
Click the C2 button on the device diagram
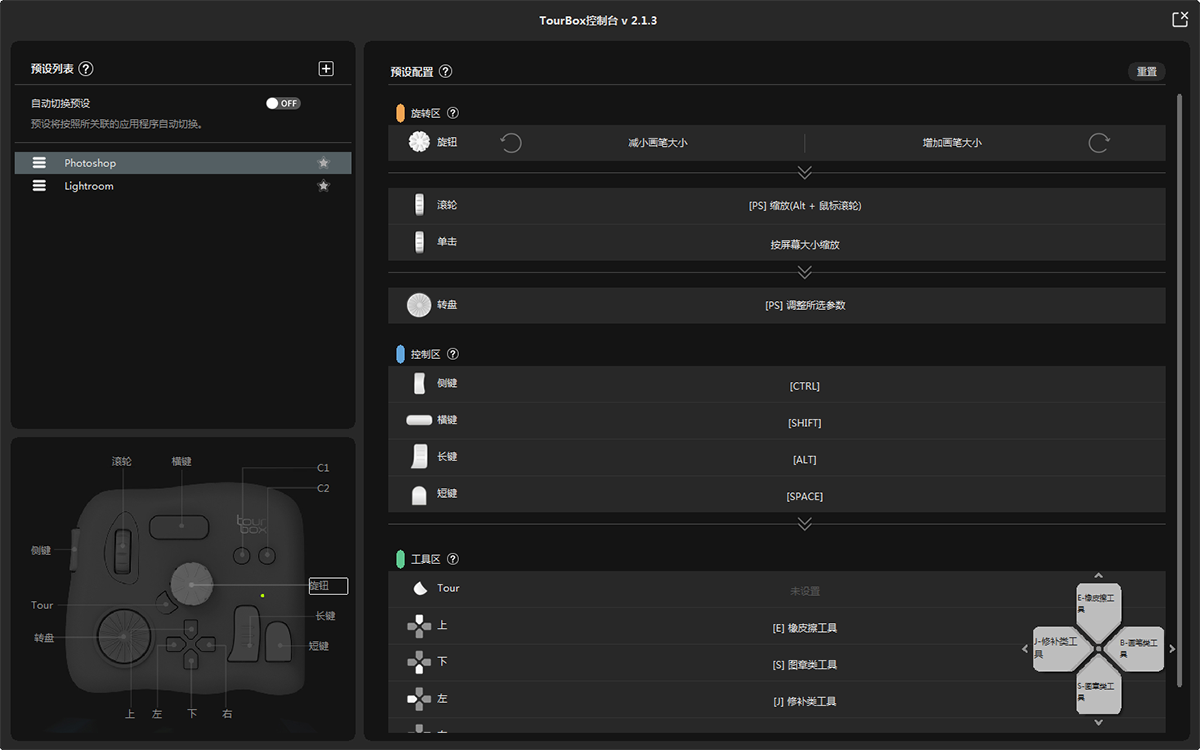(267, 555)
